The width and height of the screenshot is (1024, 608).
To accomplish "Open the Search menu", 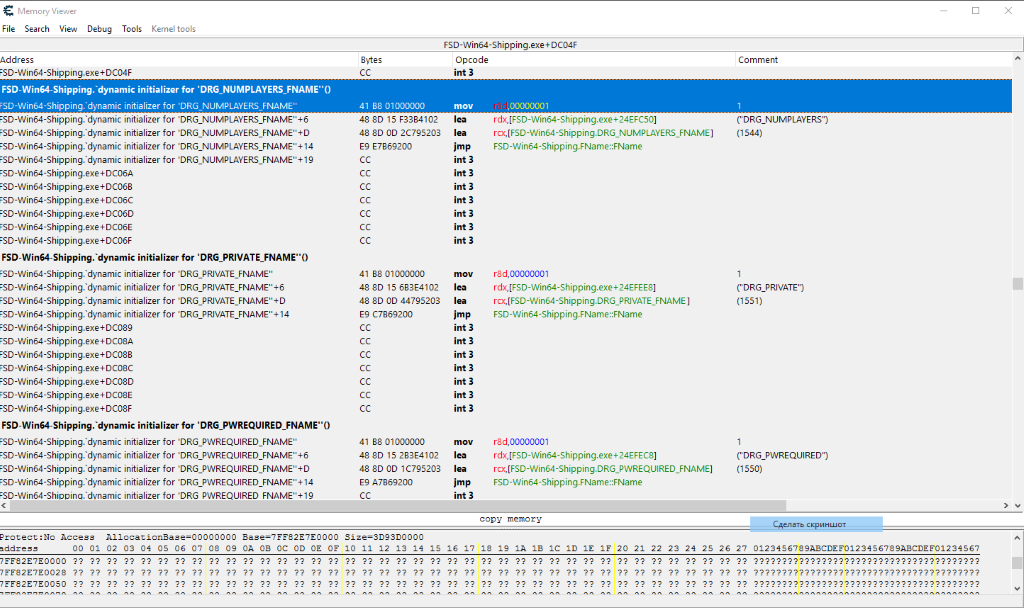I will 37,29.
